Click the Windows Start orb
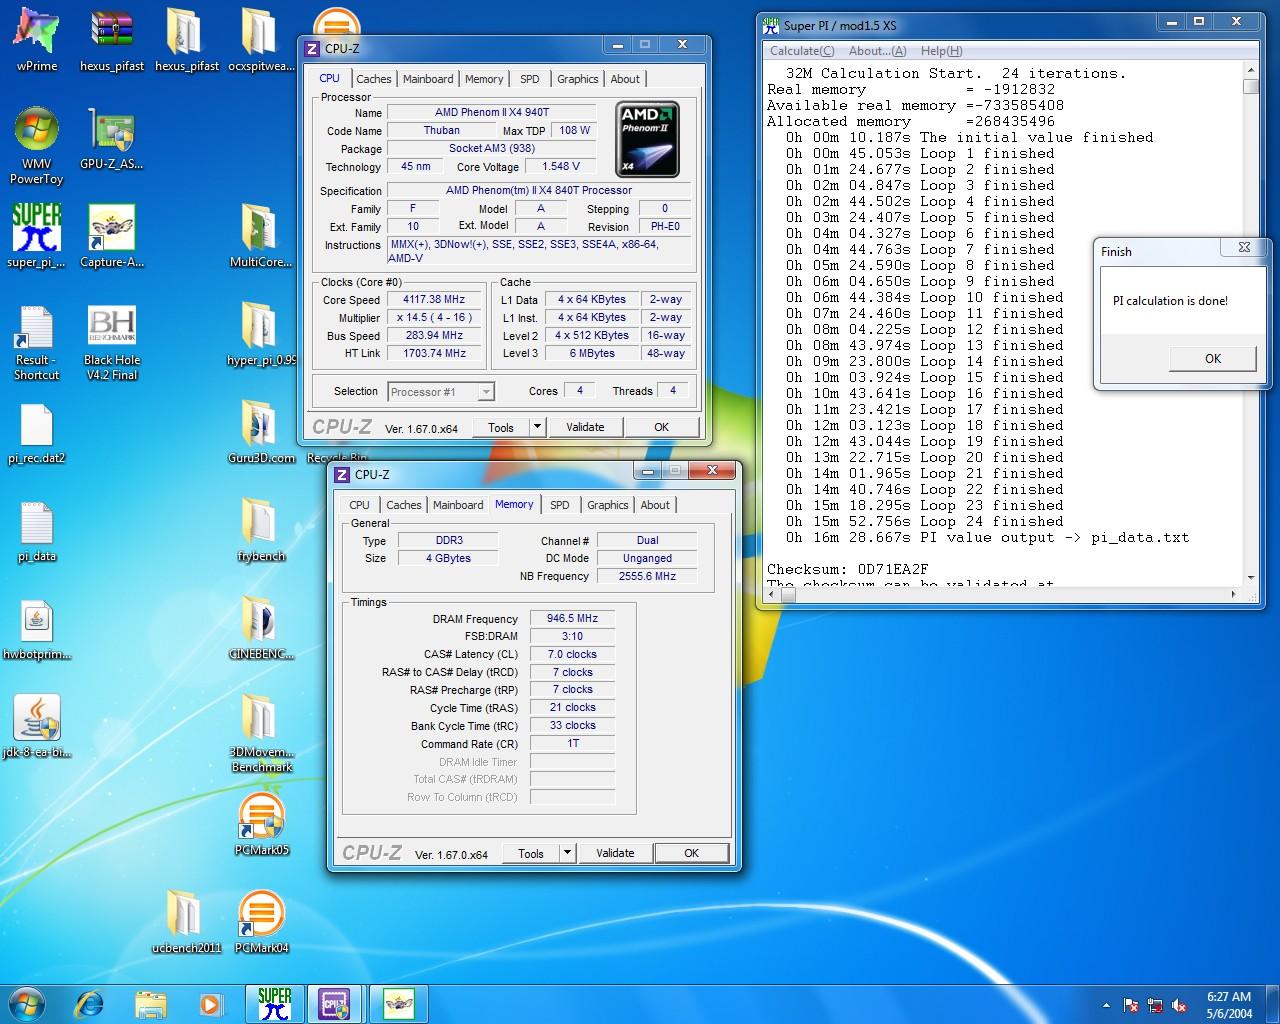Screen dimensions: 1280x1024 (x=27, y=1003)
